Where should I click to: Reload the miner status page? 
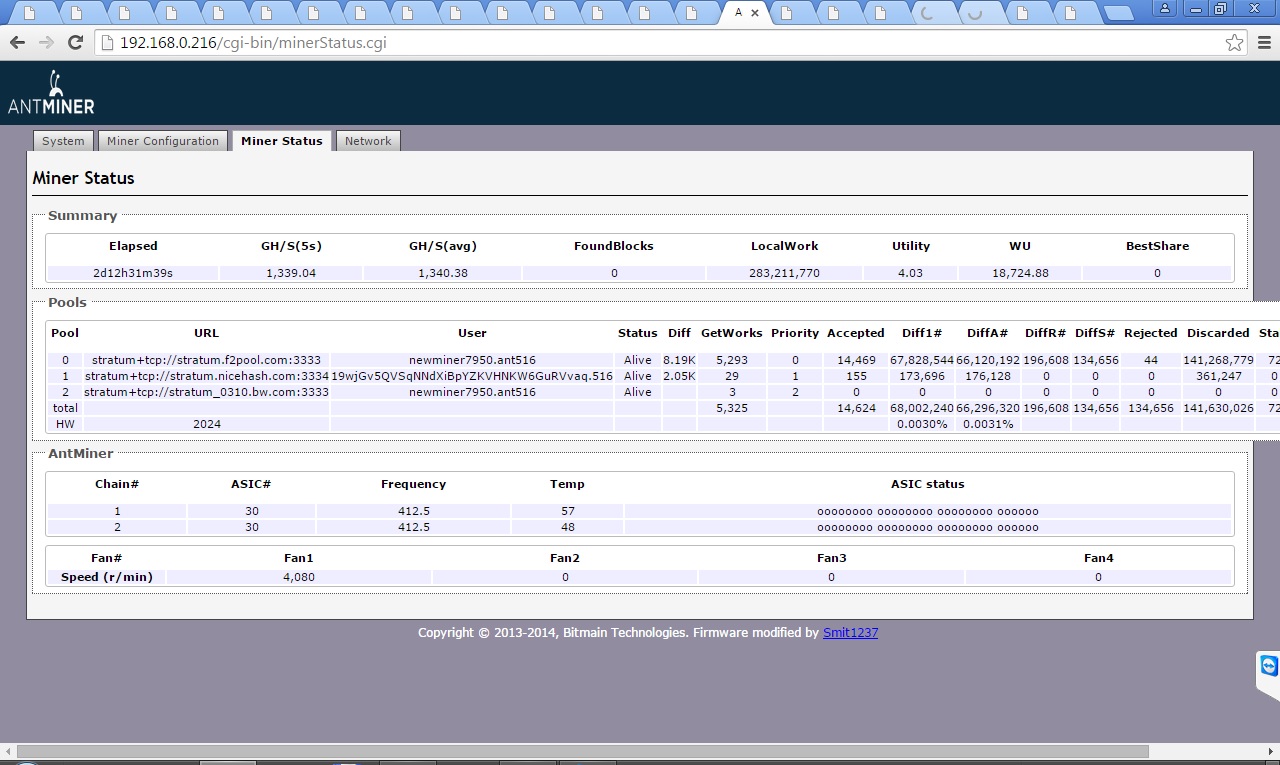pyautogui.click(x=75, y=43)
